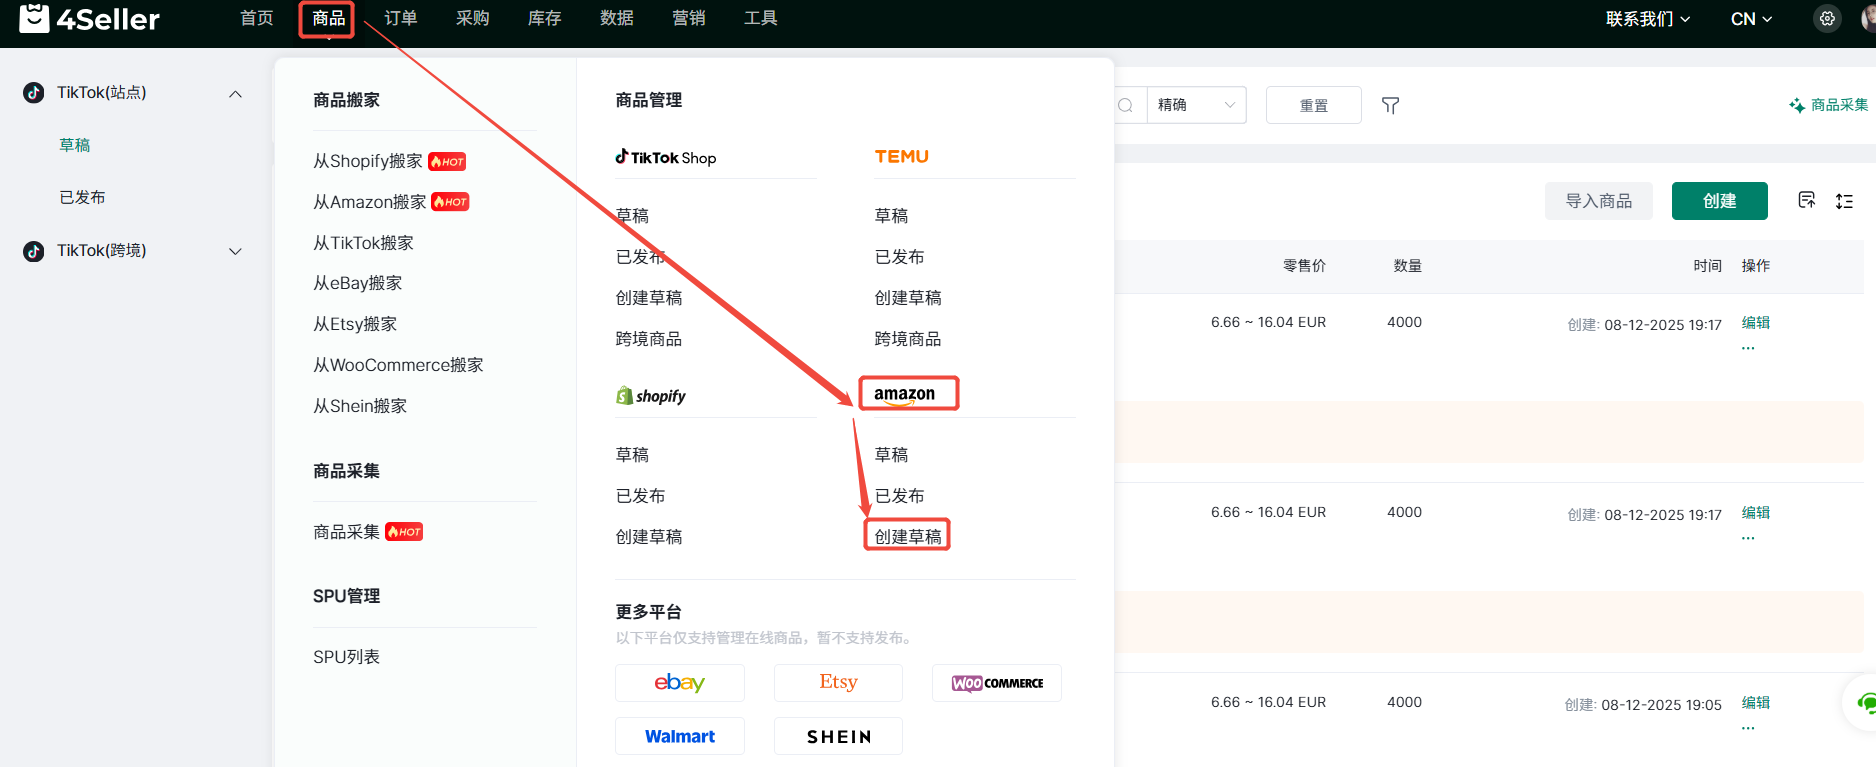The height and width of the screenshot is (767, 1876).
Task: Open the 采购 top menu
Action: click(x=473, y=18)
